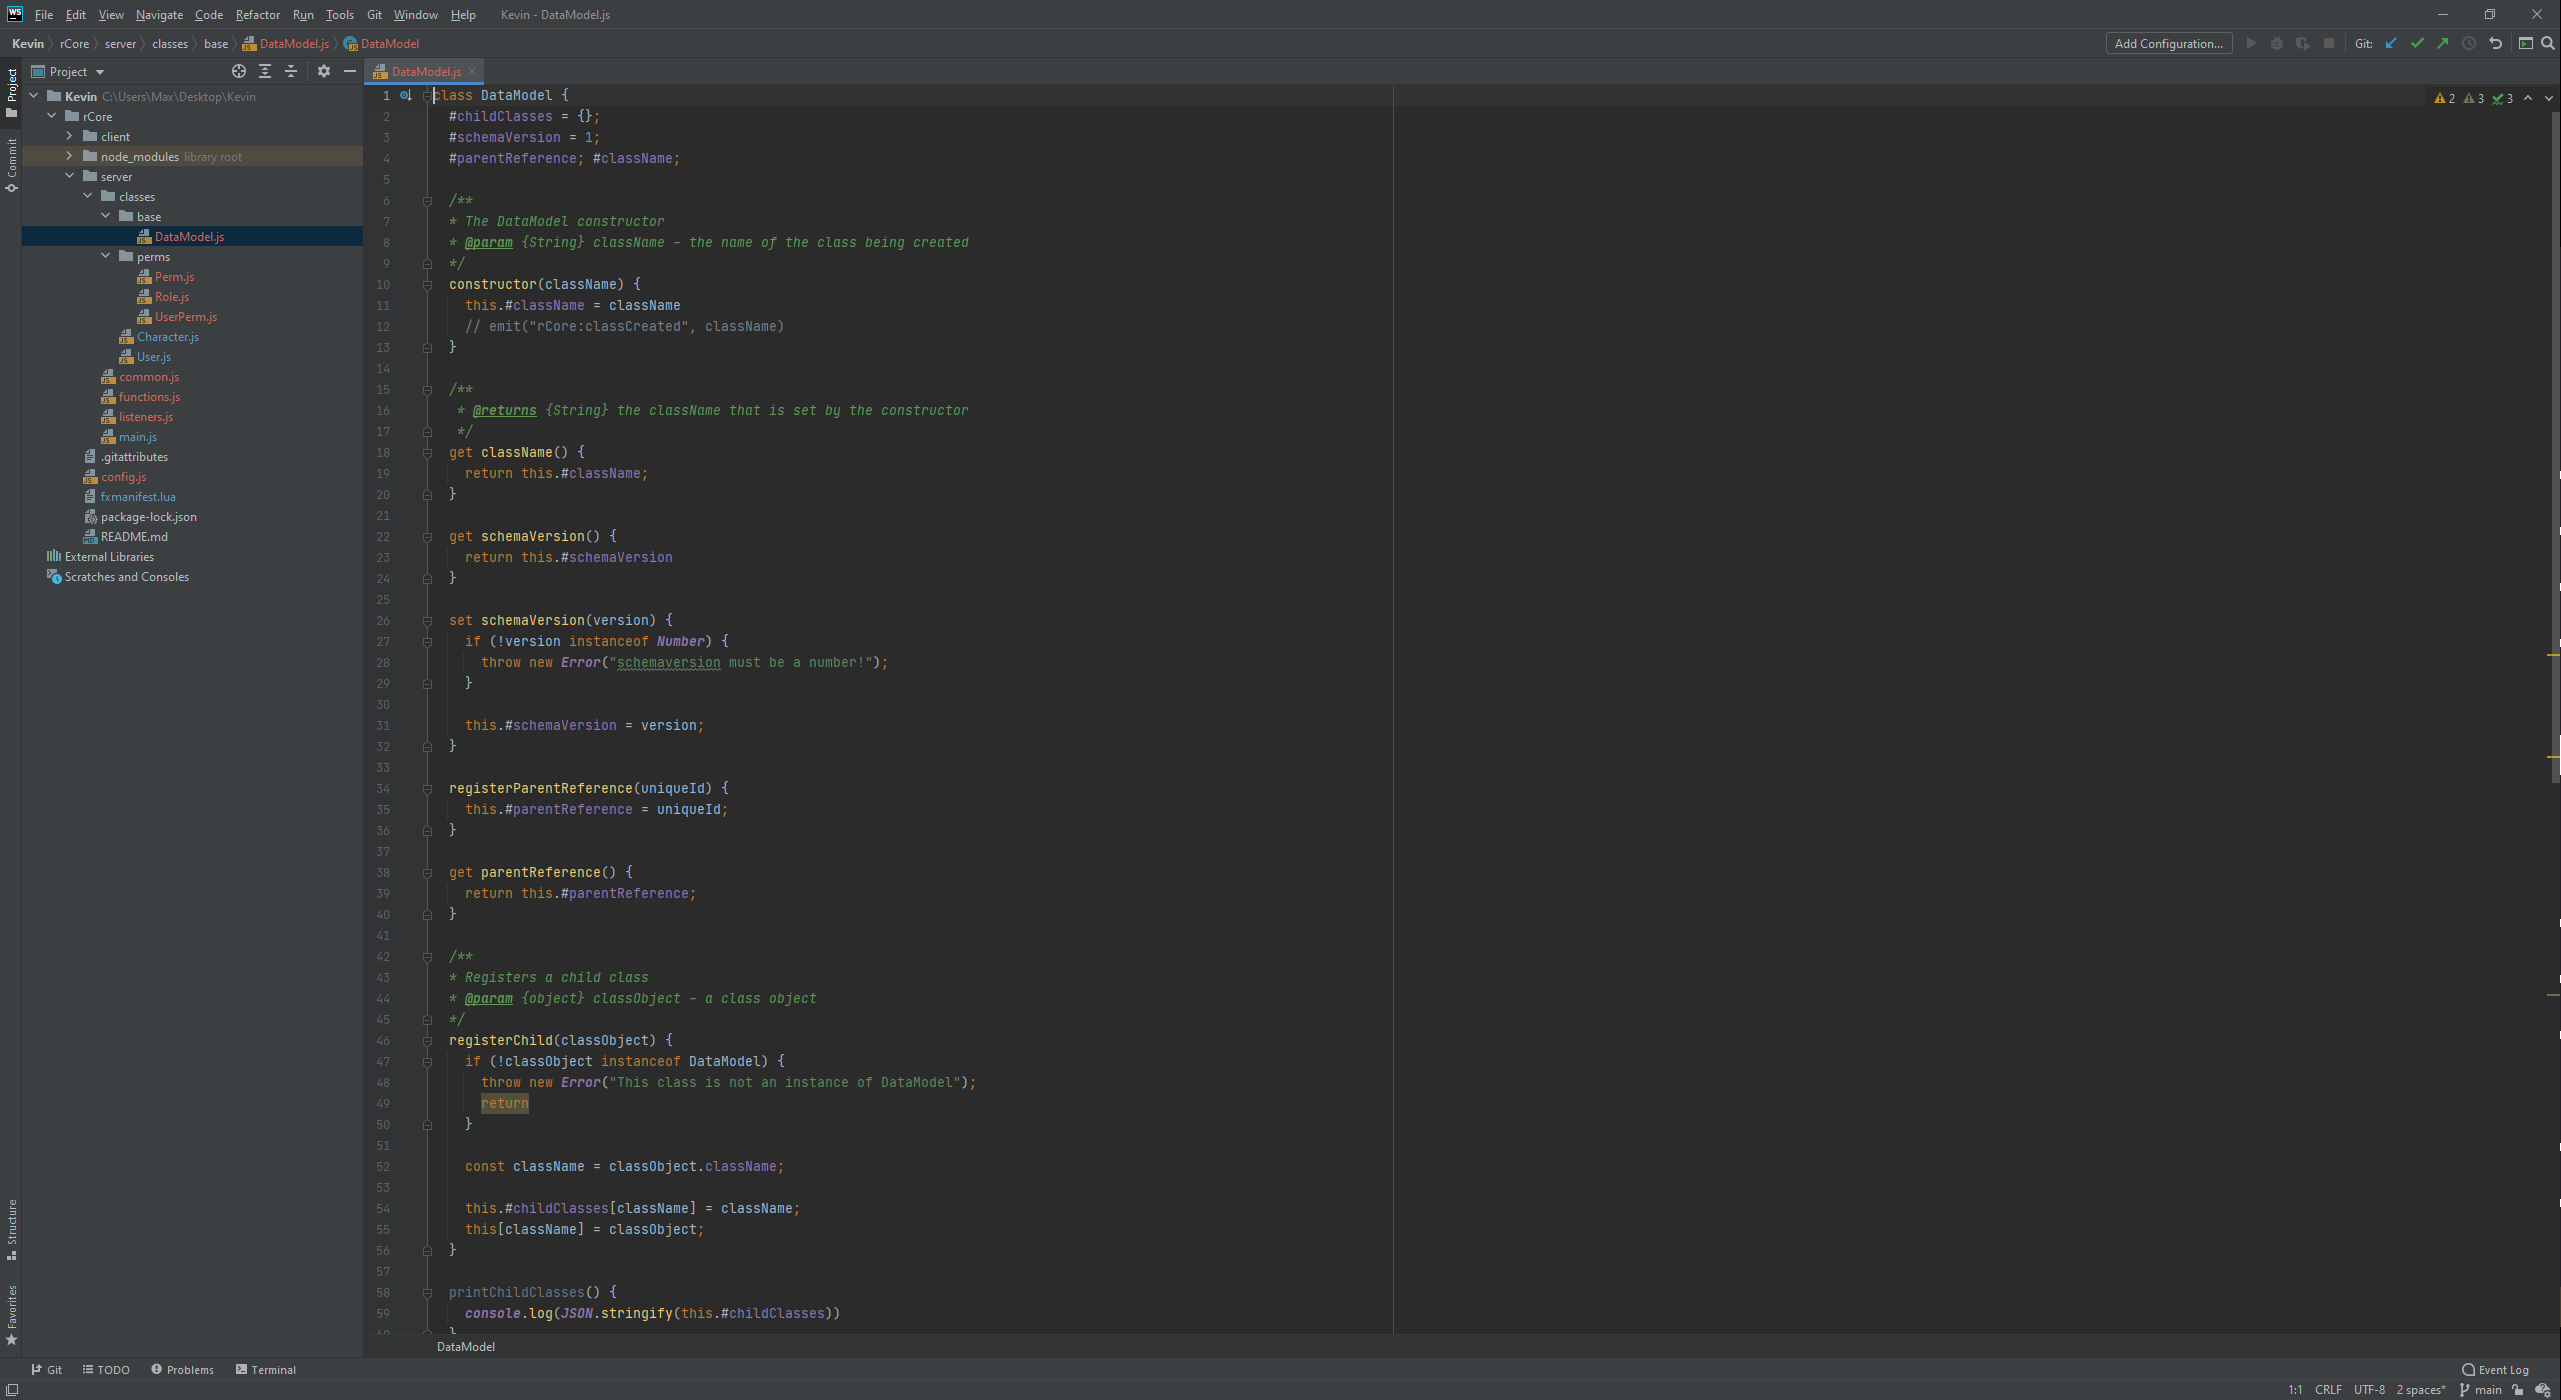Expand the client folder
This screenshot has width=2561, height=1400.
pyautogui.click(x=69, y=136)
